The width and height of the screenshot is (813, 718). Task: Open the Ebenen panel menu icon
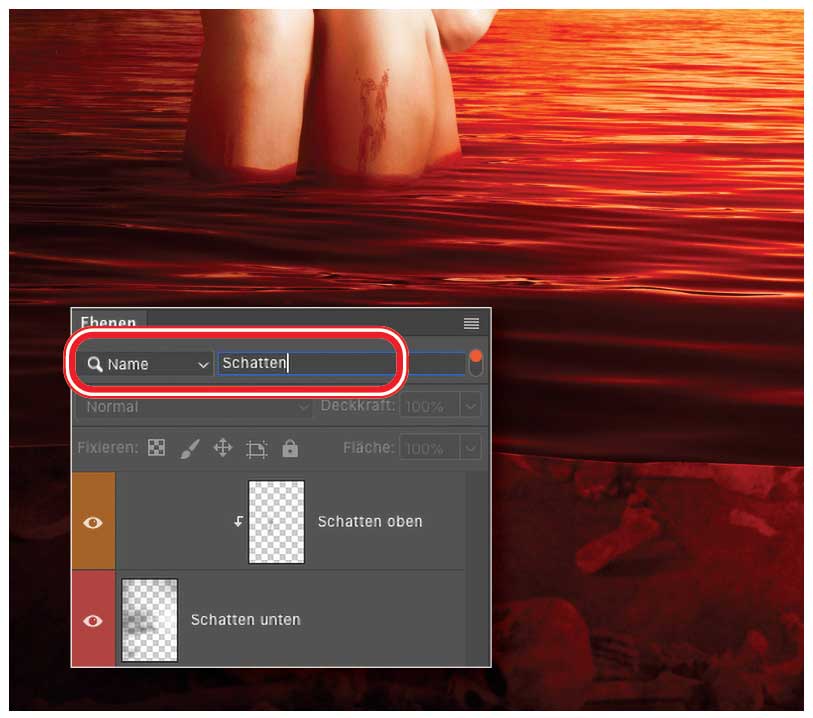(x=471, y=323)
